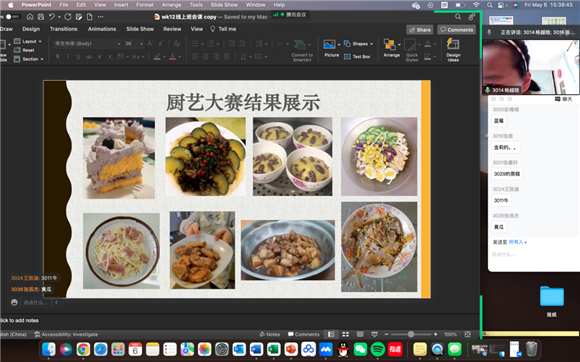The height and width of the screenshot is (362, 580).
Task: Open the font size combo box
Action: point(134,44)
